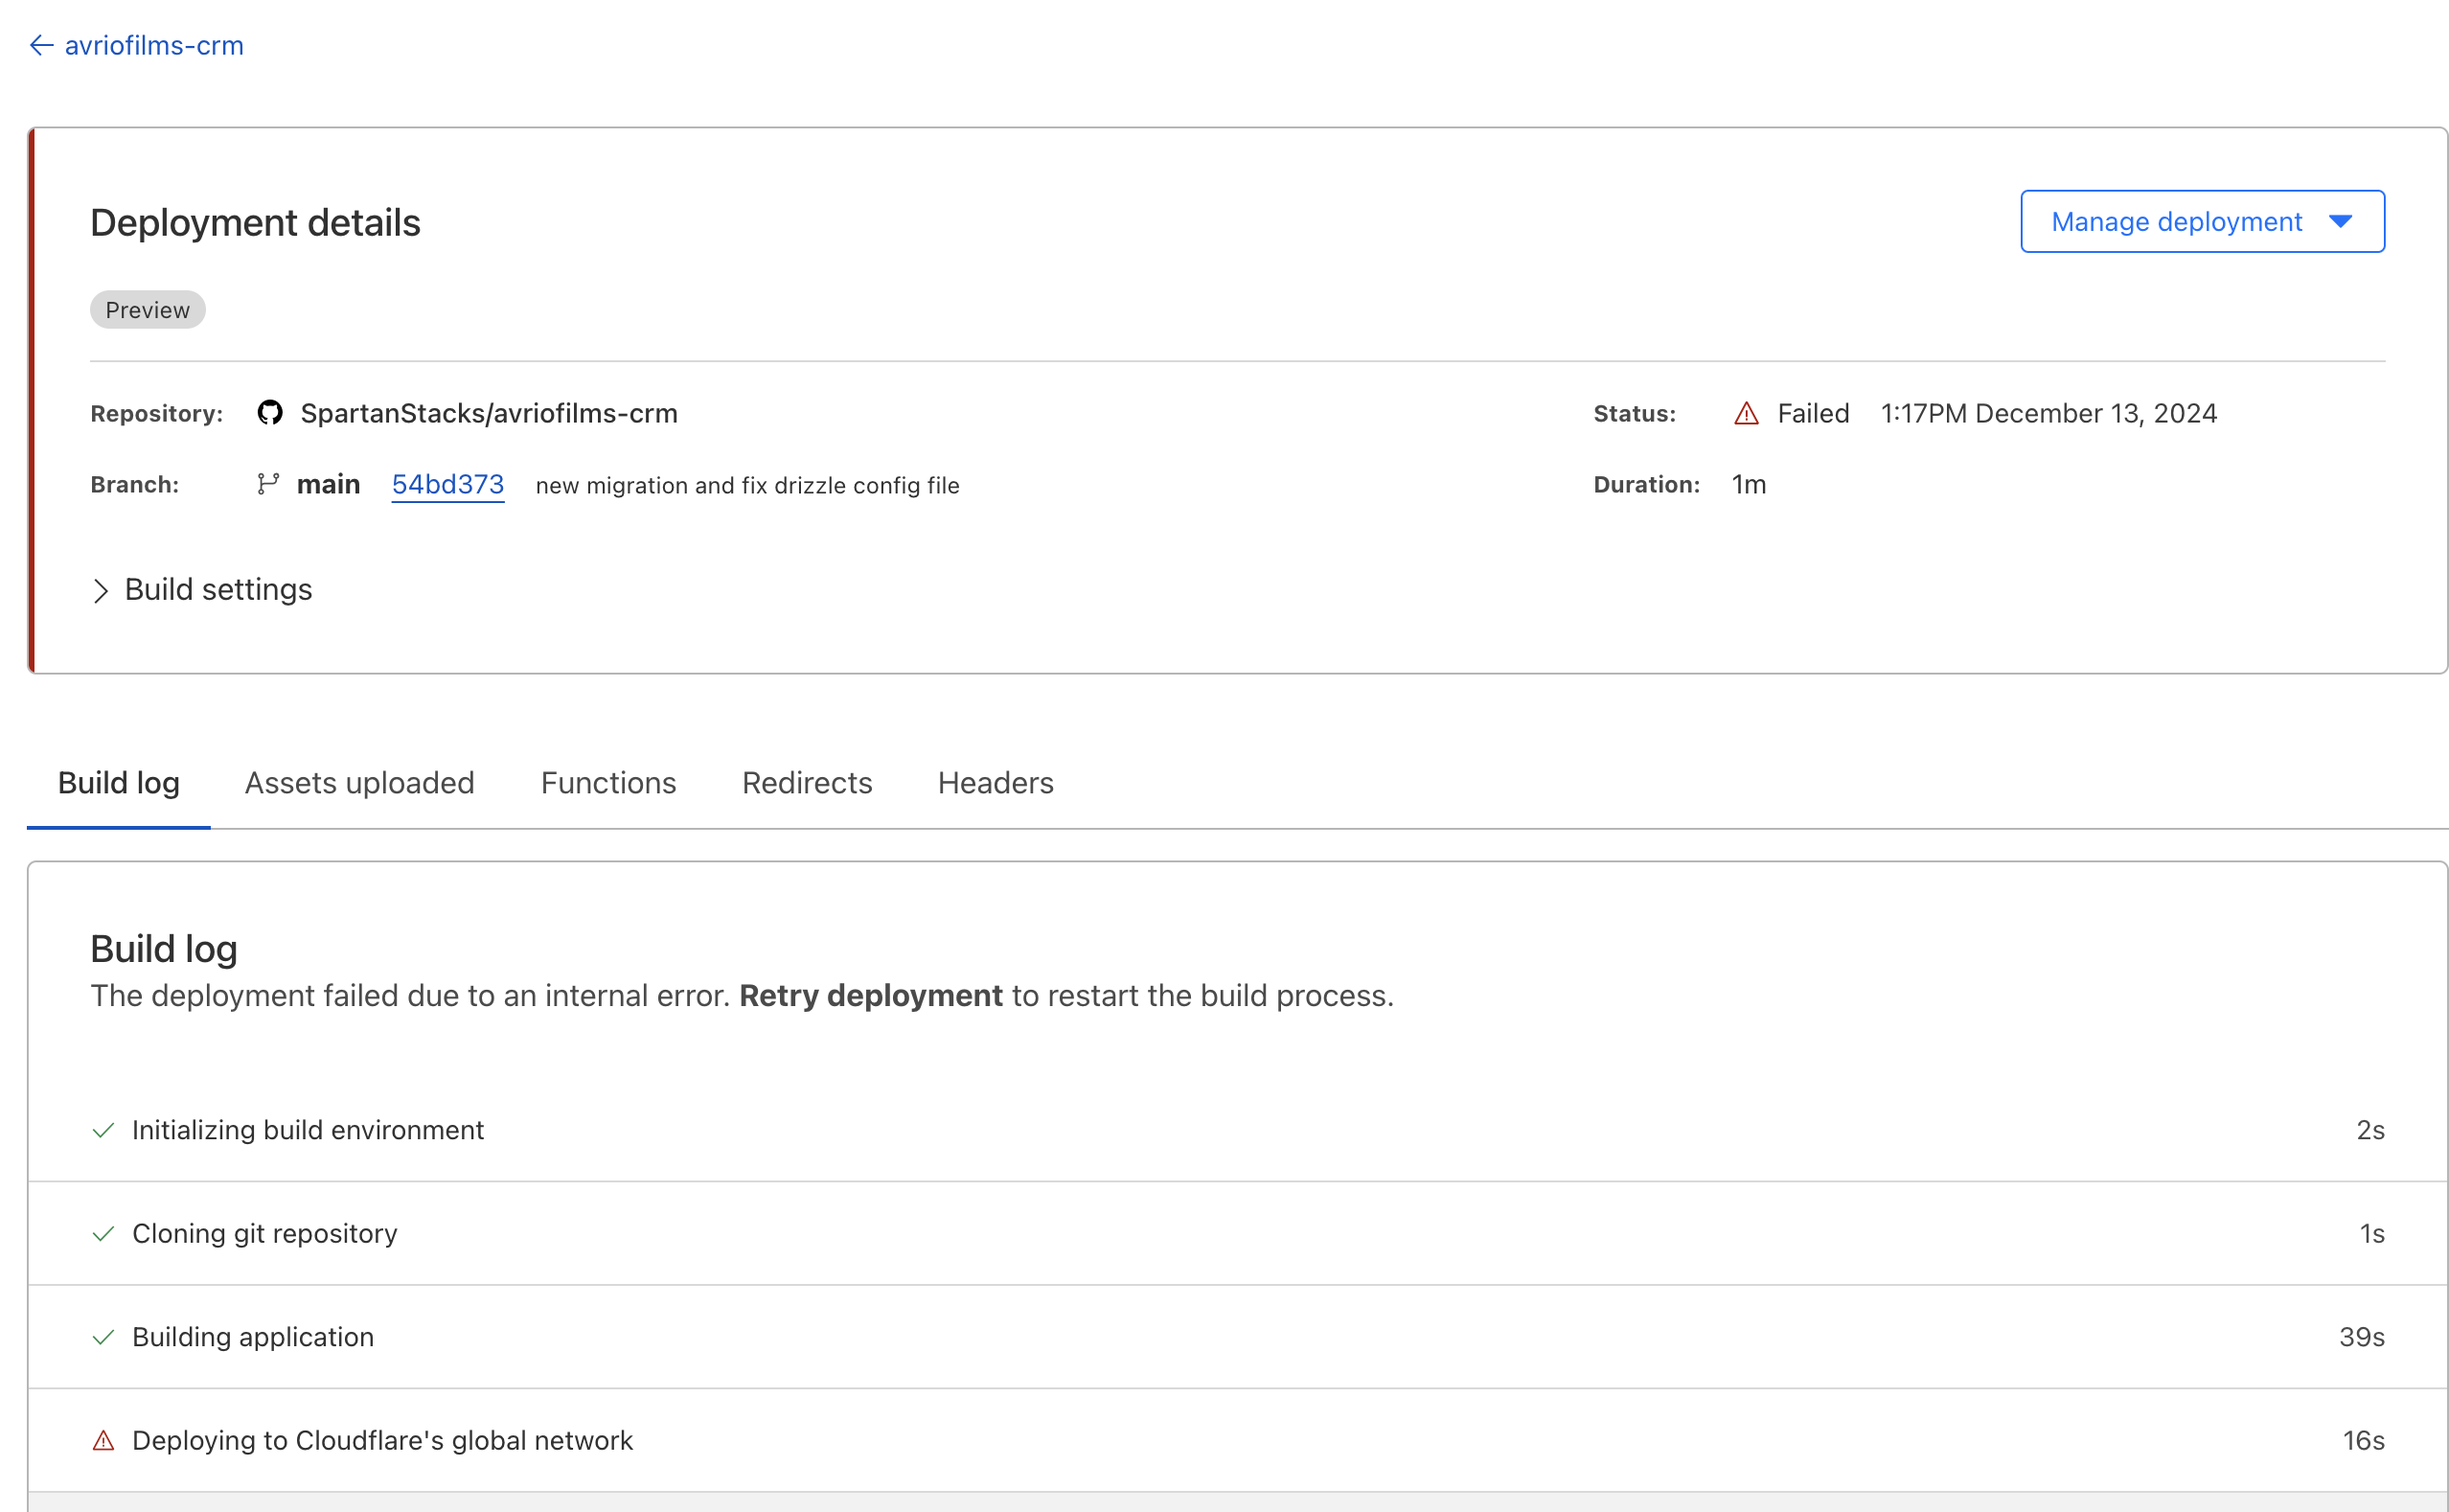
Task: Click the warning icon for the Cloudflare deploy step
Action: [103, 1440]
